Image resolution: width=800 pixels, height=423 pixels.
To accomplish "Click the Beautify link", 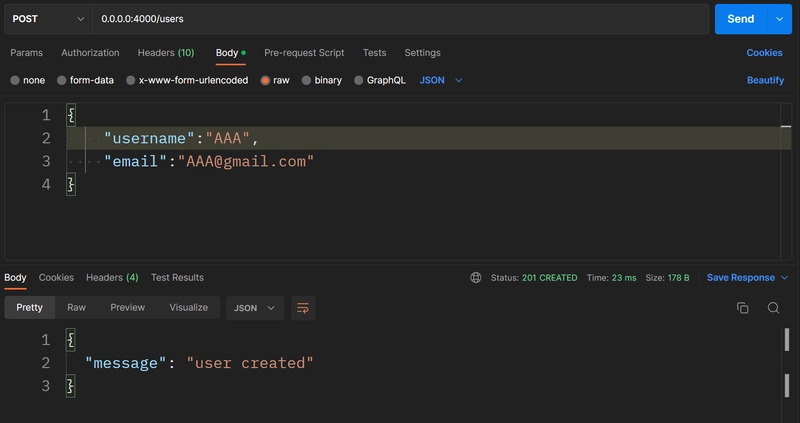I will 765,80.
